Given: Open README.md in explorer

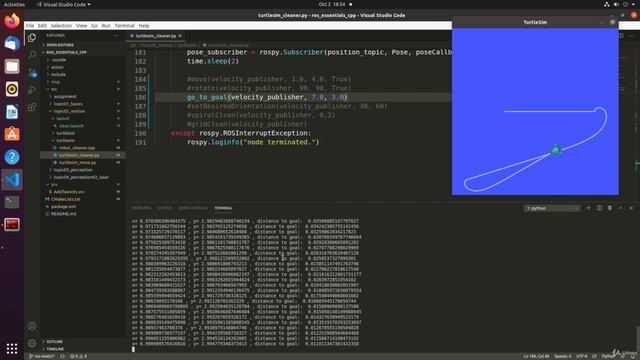Looking at the screenshot, I should tap(64, 214).
